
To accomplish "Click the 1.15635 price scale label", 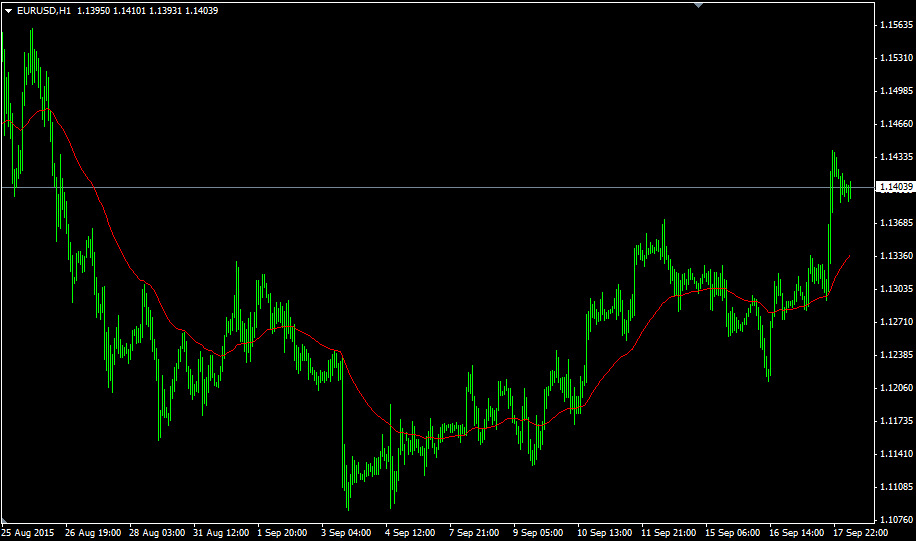I will tap(896, 25).
